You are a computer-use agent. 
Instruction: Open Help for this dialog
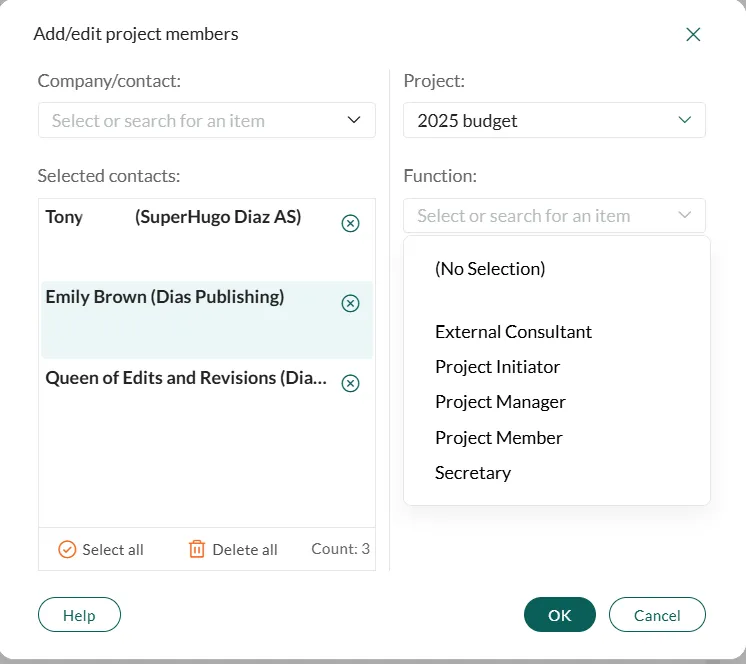[79, 615]
